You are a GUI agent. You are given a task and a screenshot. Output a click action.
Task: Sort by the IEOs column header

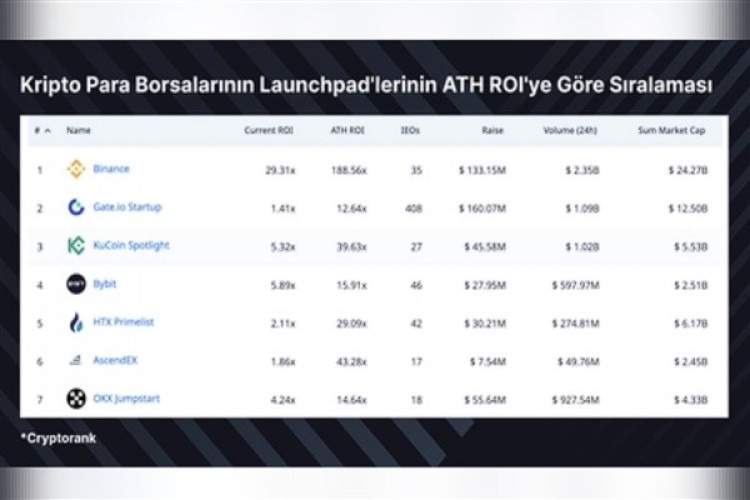(x=410, y=130)
